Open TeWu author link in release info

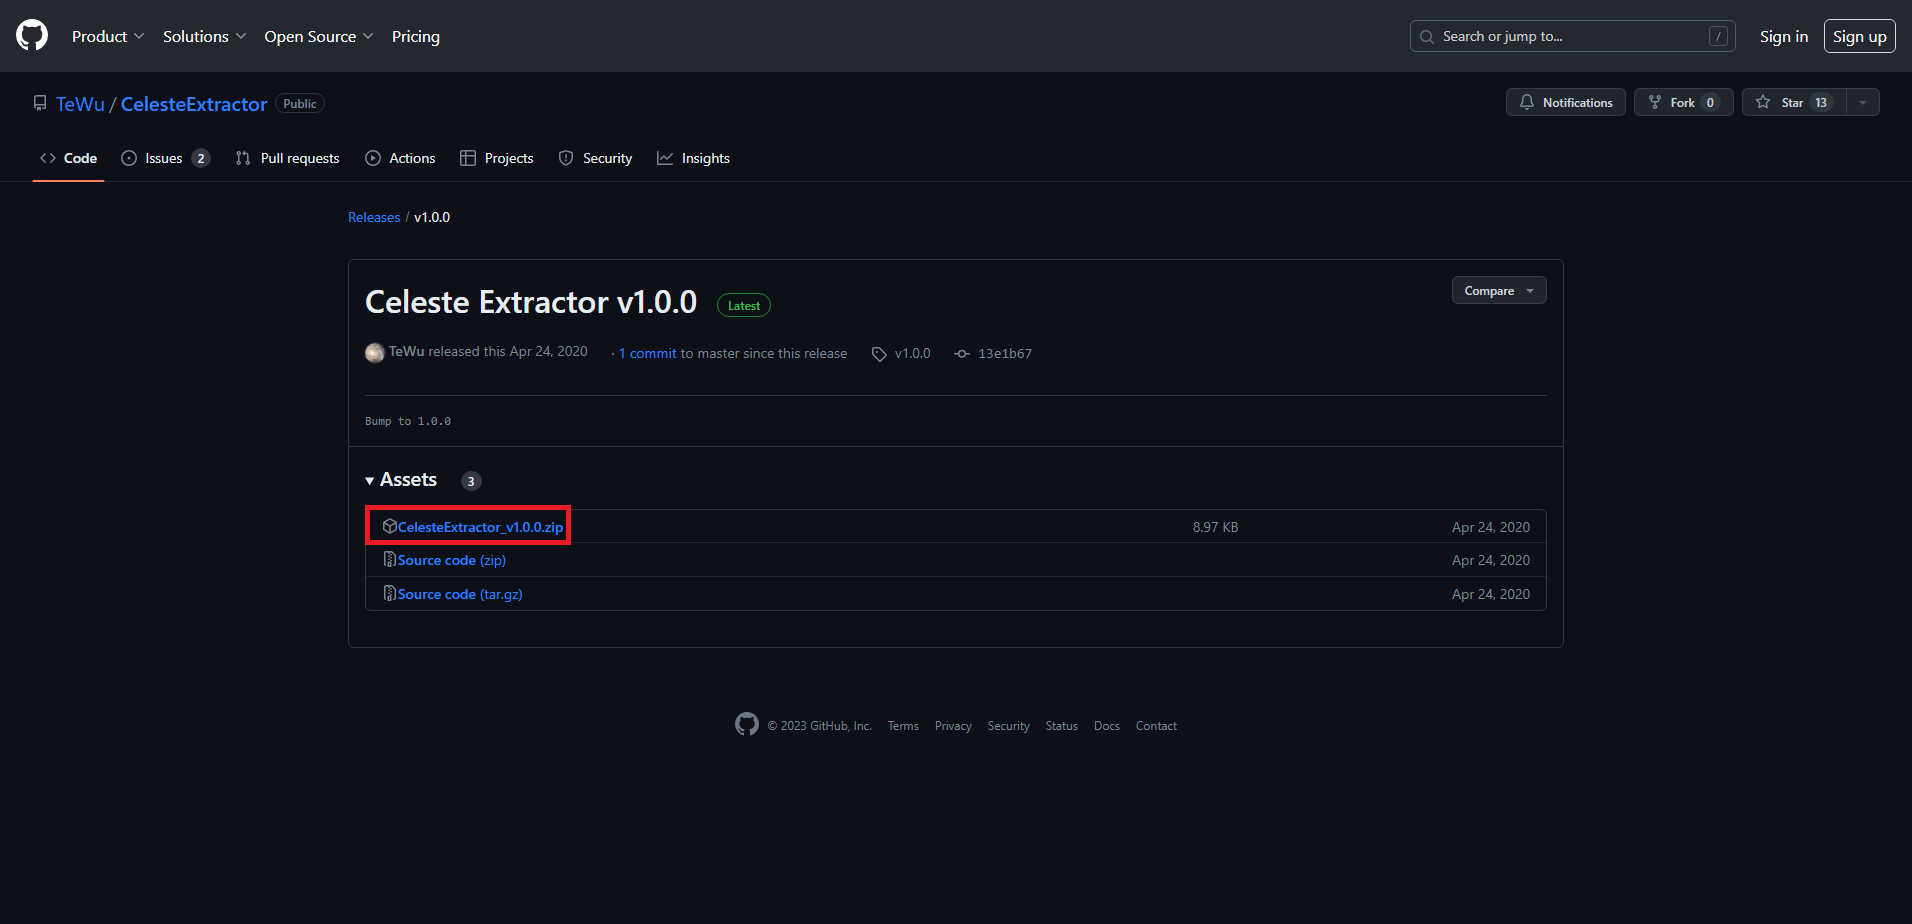point(406,352)
